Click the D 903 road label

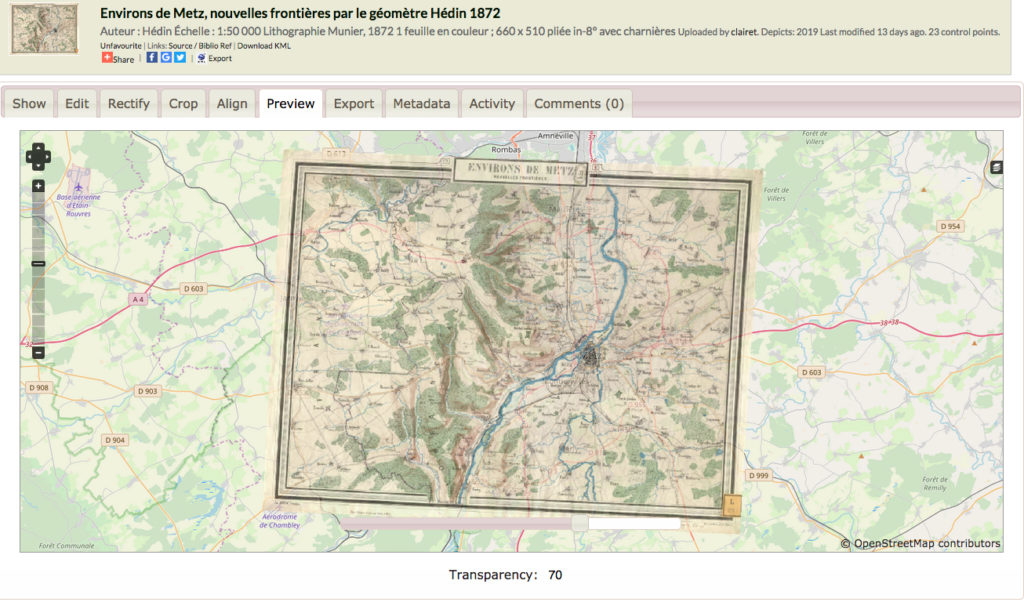(147, 391)
